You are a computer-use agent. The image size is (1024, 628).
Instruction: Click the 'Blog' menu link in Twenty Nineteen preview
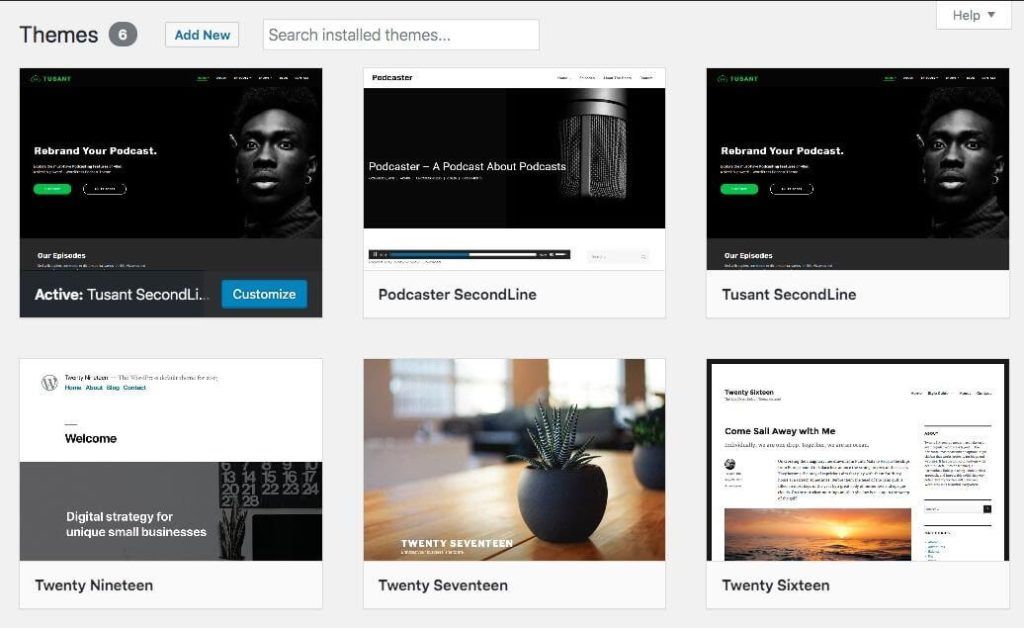[x=112, y=389]
